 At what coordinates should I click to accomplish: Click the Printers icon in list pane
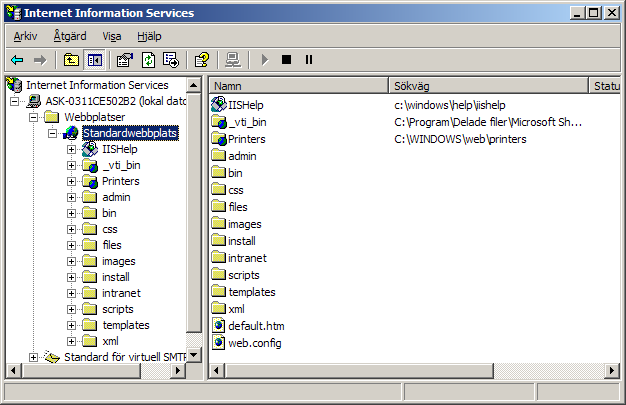point(219,139)
